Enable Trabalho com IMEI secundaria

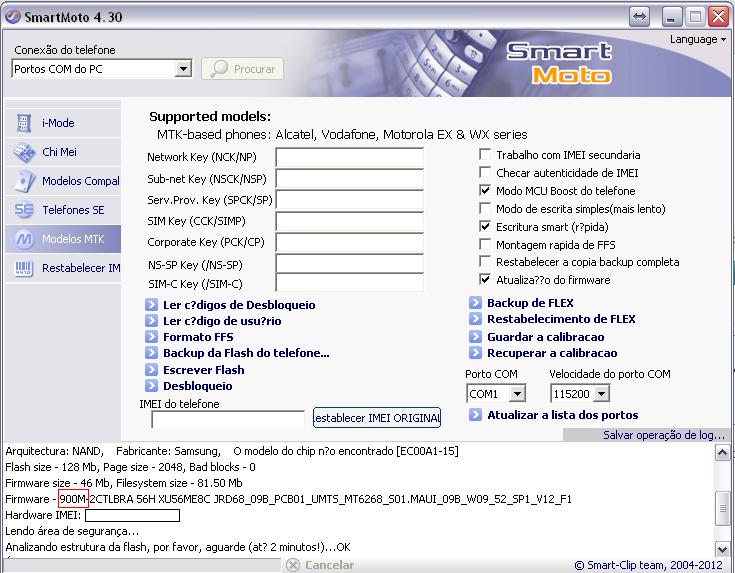click(x=485, y=154)
